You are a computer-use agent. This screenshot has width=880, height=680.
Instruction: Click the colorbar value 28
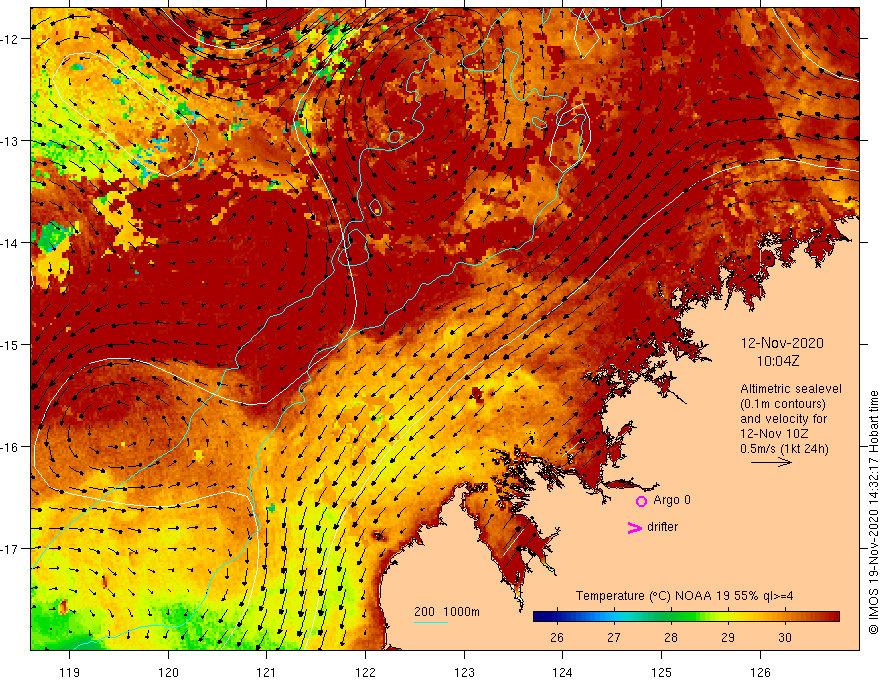[x=671, y=637]
